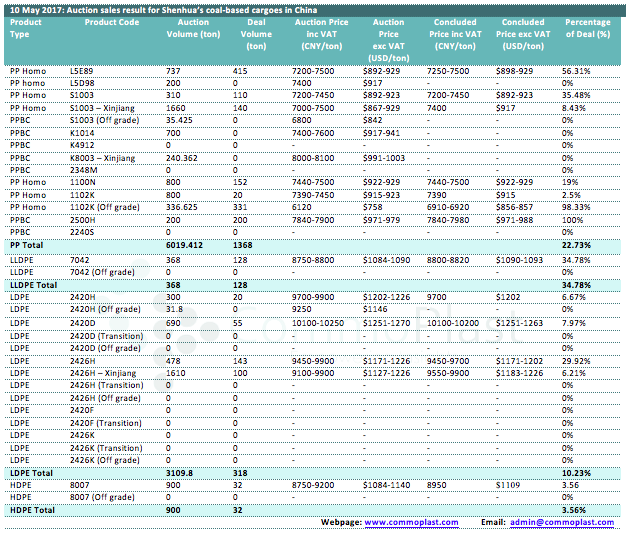Select the PP Total row label
The width and height of the screenshot is (627, 536).
click(27, 244)
